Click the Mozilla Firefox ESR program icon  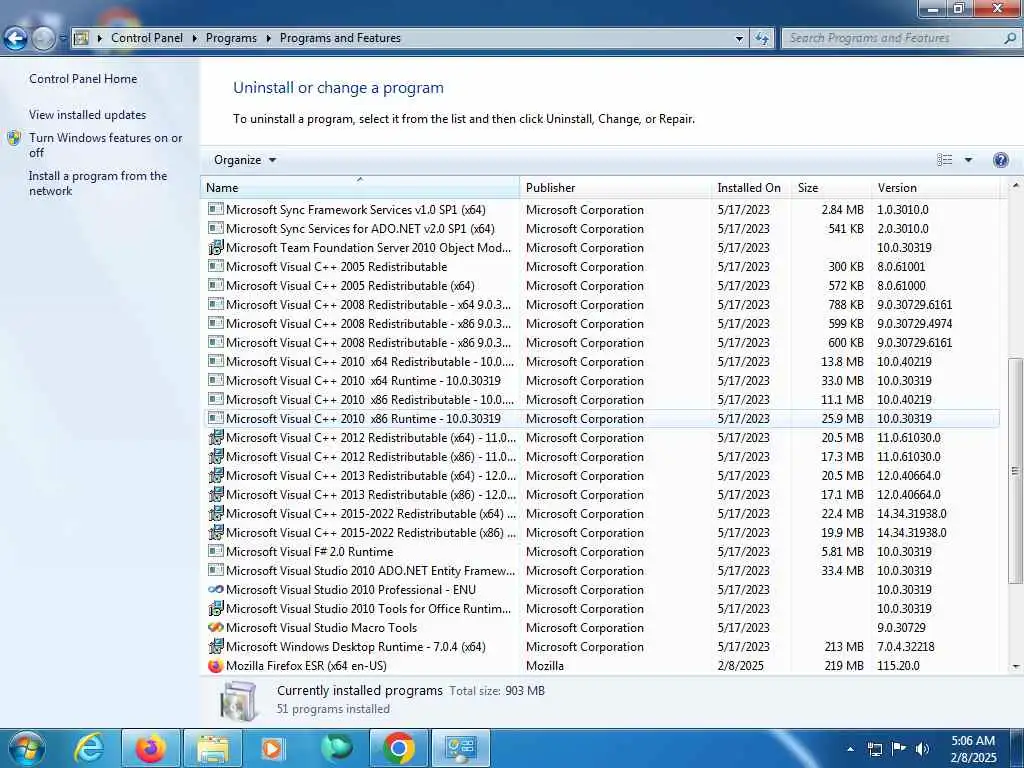[x=215, y=665]
